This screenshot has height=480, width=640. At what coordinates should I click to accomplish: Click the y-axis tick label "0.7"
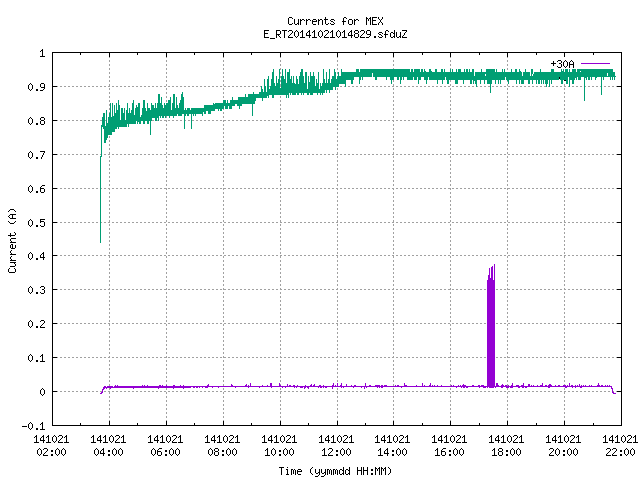(36, 155)
